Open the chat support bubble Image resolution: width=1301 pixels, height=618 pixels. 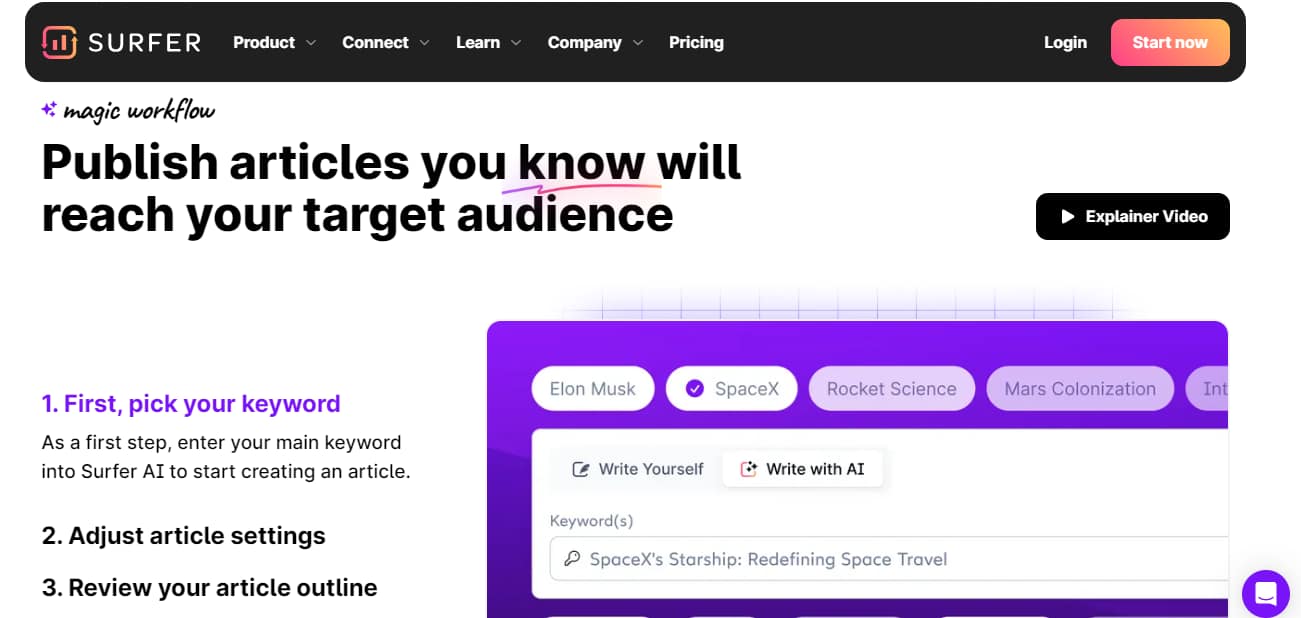1265,594
